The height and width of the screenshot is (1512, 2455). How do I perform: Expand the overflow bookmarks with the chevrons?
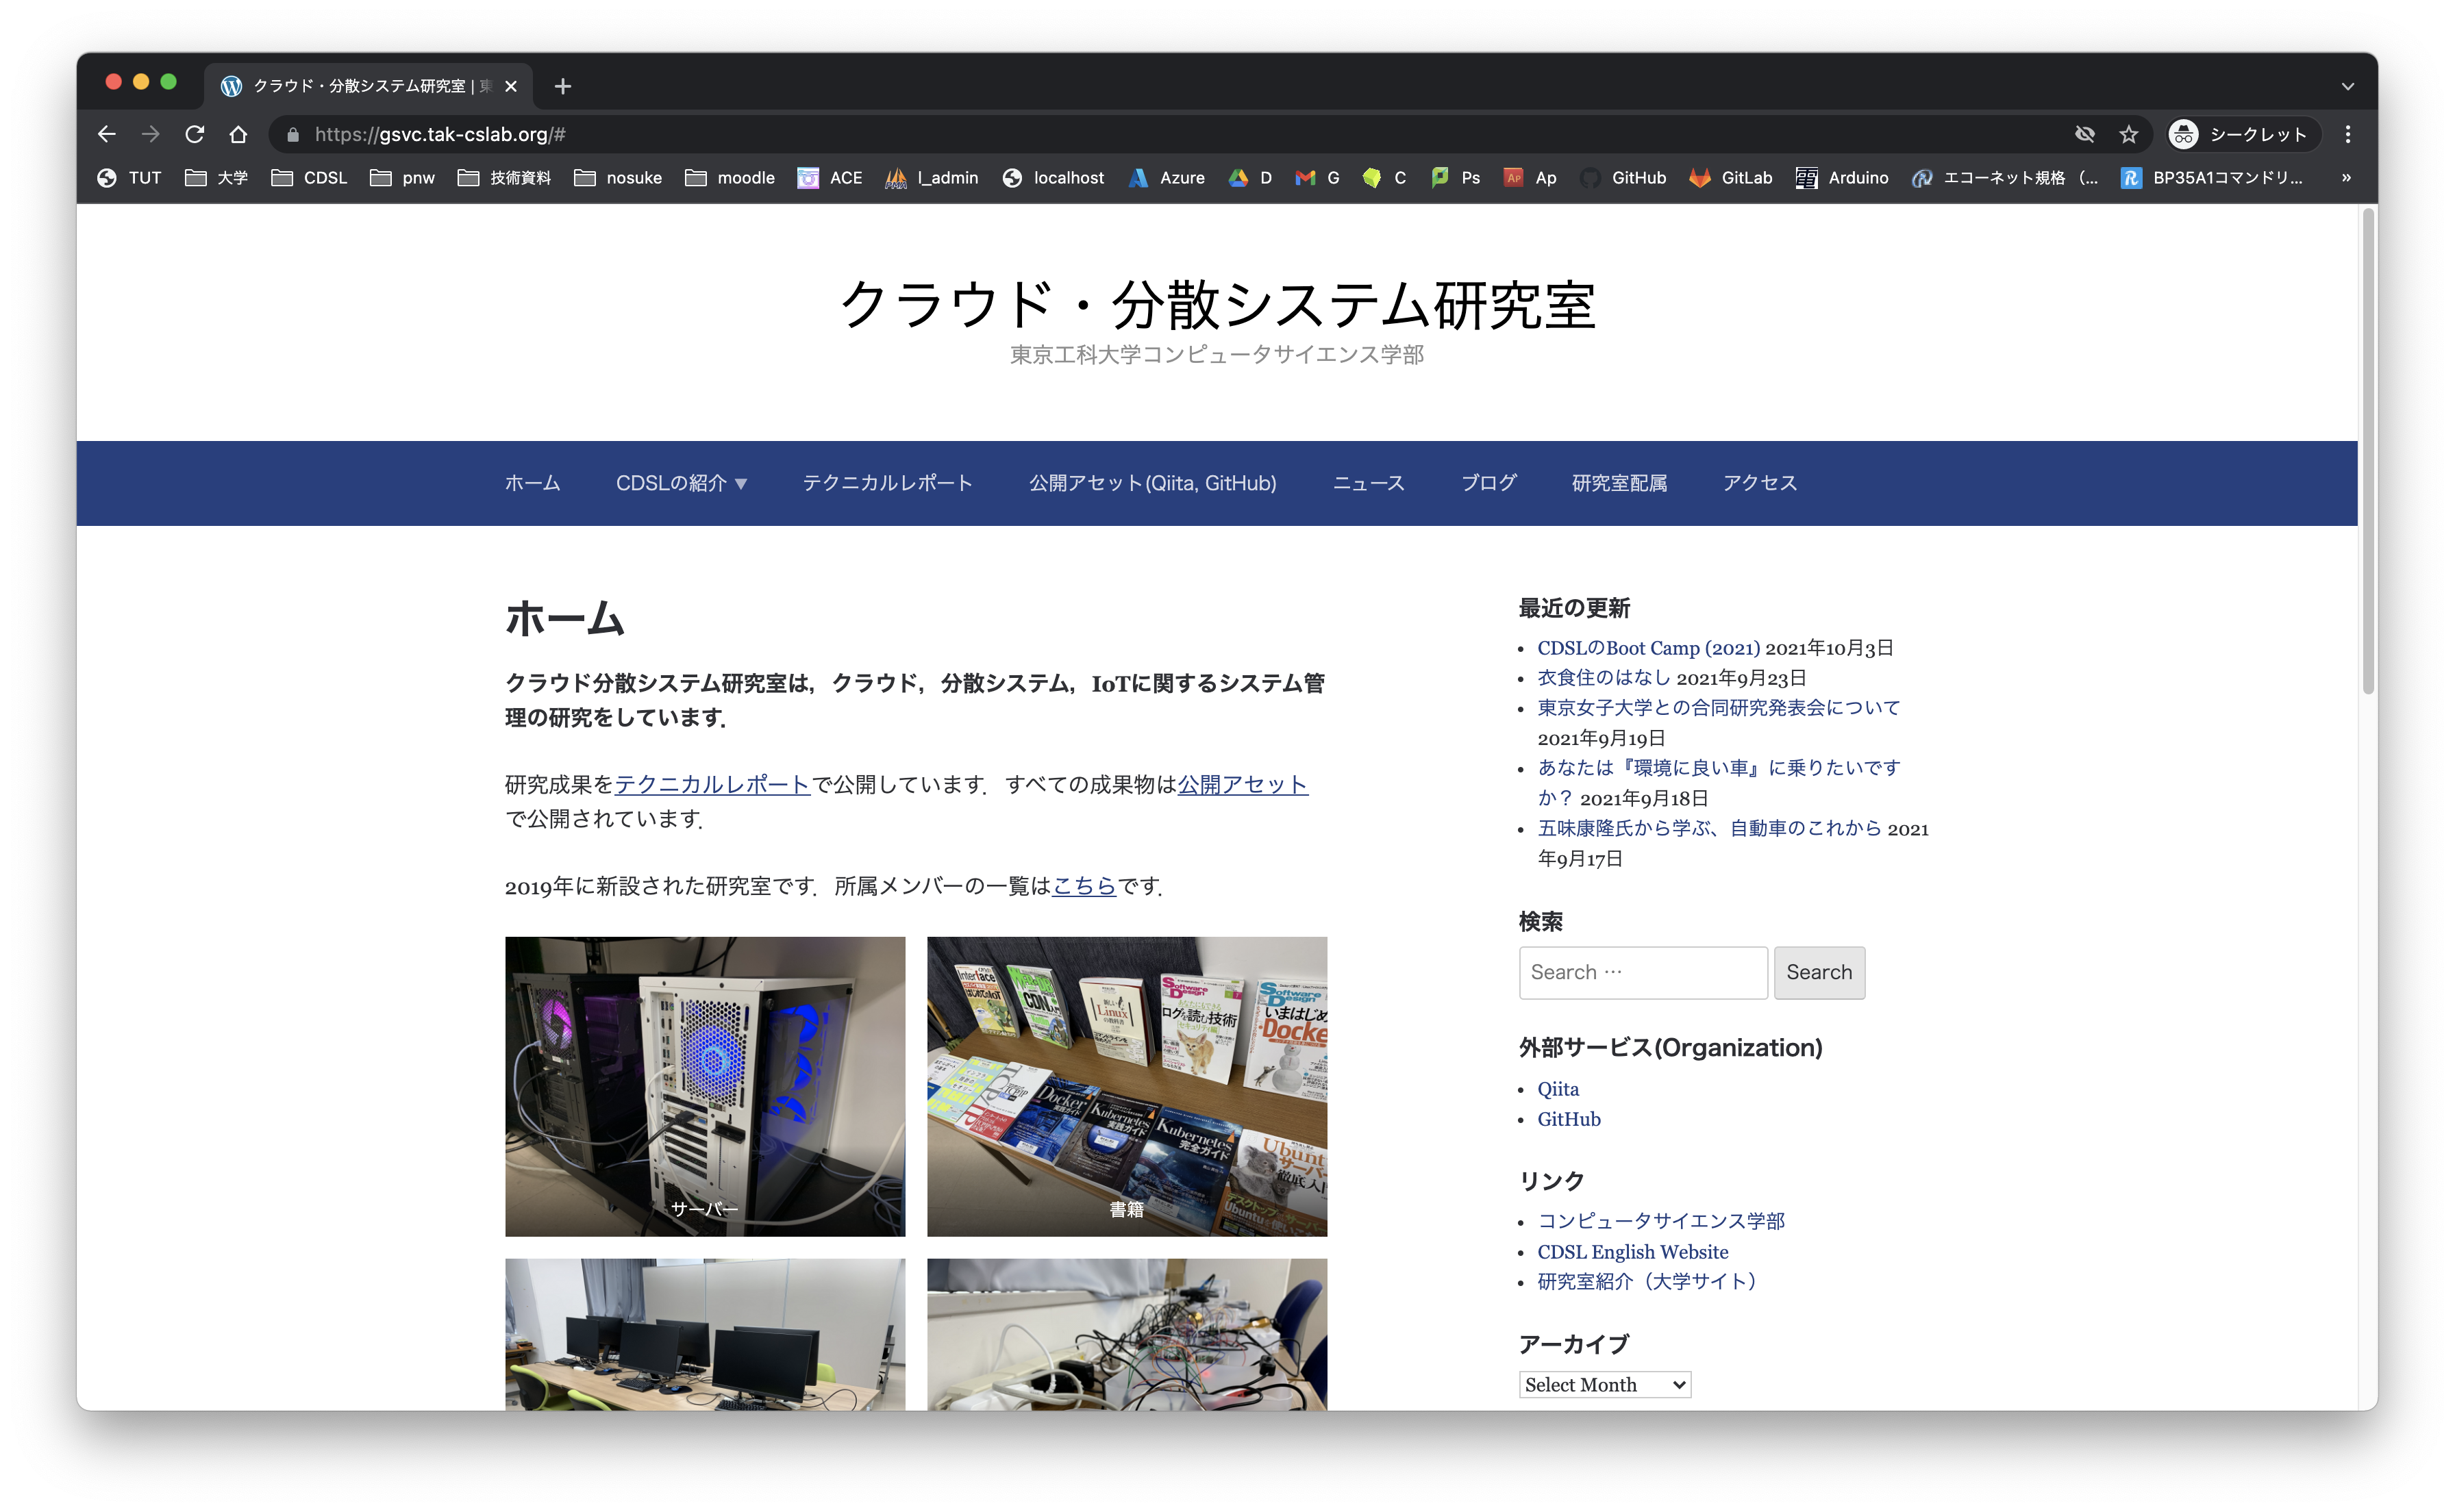pyautogui.click(x=2345, y=178)
